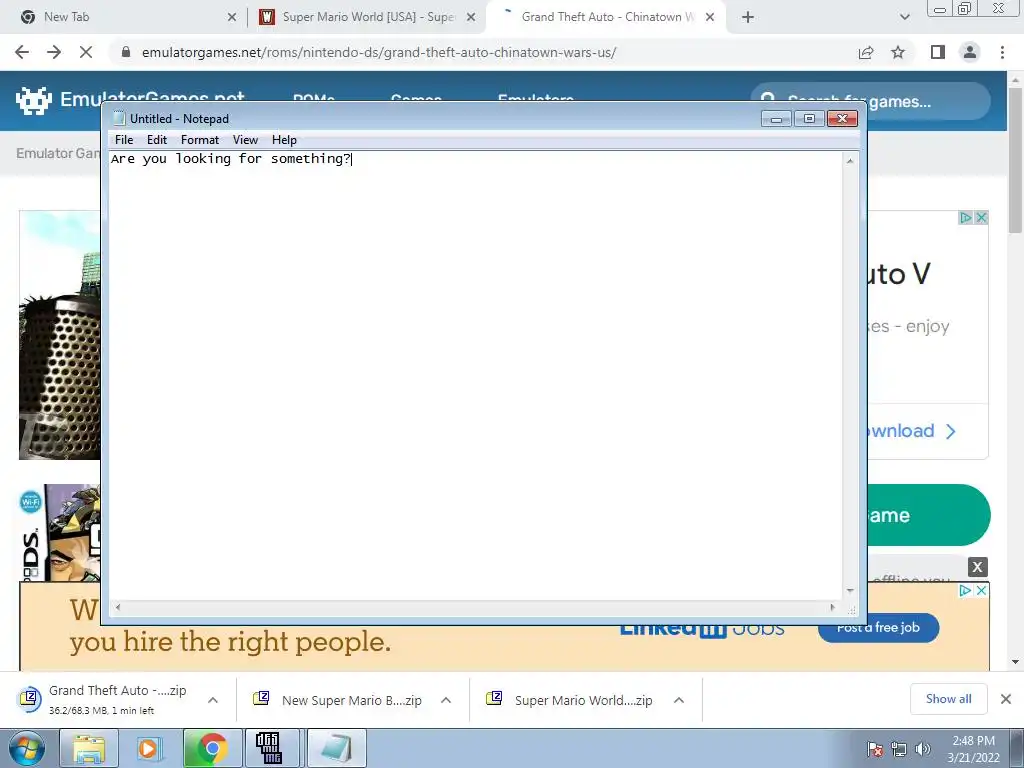Open volume control in system tray
This screenshot has height=768, width=1024.
pyautogui.click(x=923, y=750)
